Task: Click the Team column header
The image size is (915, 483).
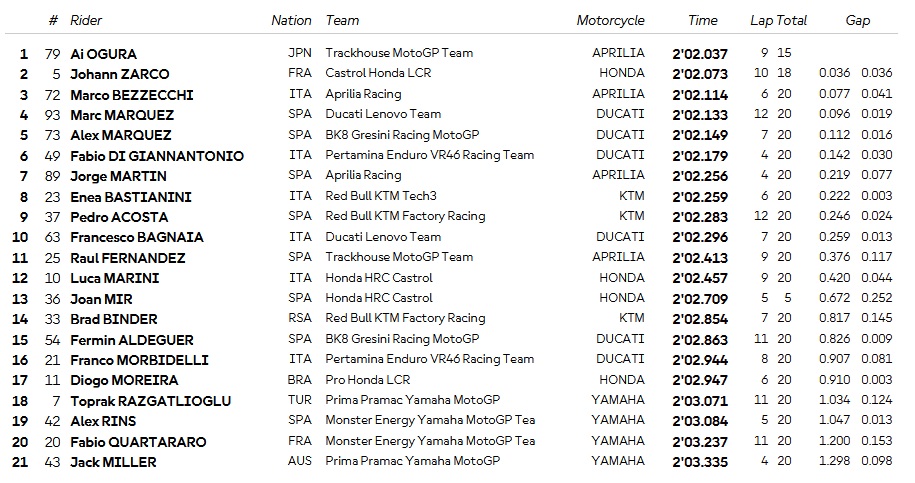Action: 342,20
